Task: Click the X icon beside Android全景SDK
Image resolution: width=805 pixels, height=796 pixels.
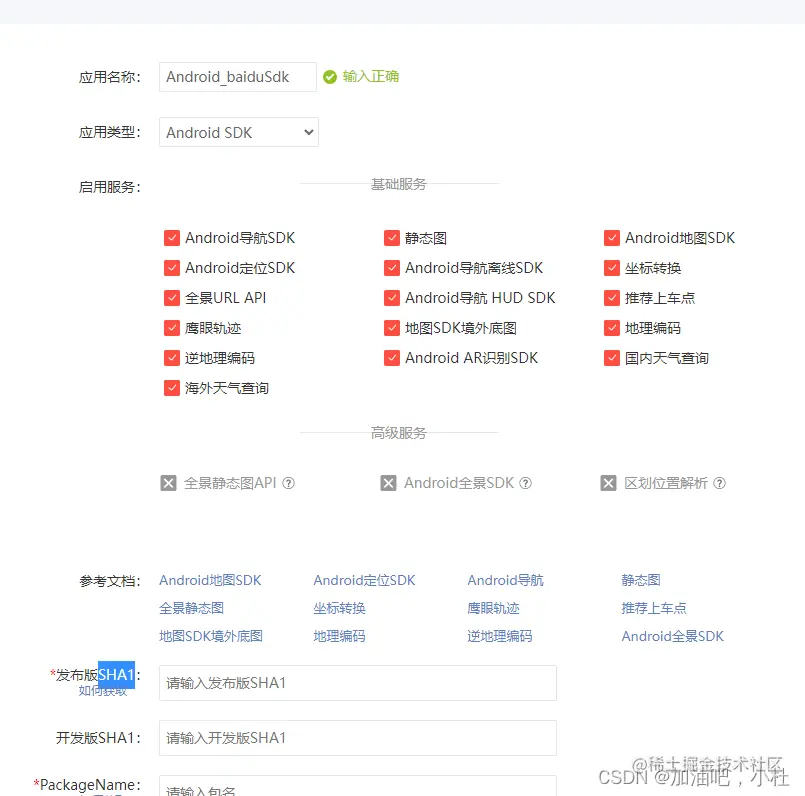Action: click(x=388, y=483)
